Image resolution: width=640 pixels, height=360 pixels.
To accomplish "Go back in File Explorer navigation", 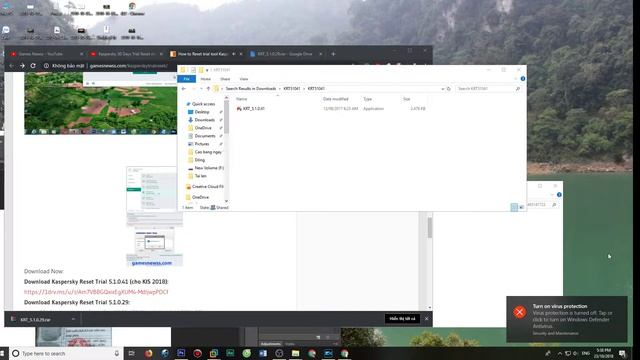I will (184, 89).
